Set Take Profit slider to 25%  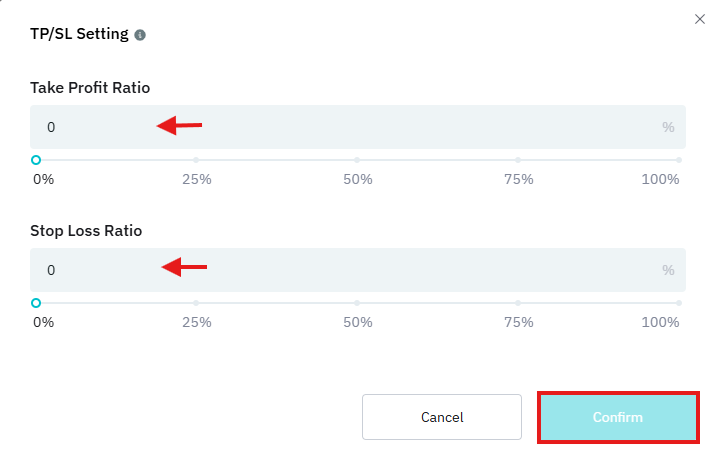tap(196, 160)
